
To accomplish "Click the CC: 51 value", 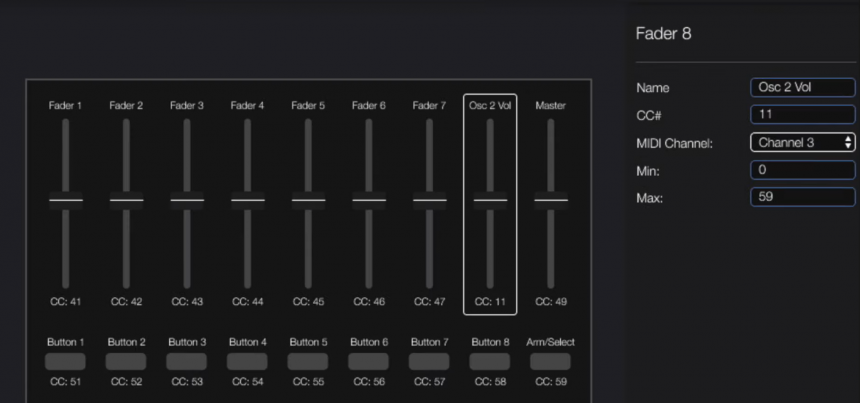I will pos(65,382).
